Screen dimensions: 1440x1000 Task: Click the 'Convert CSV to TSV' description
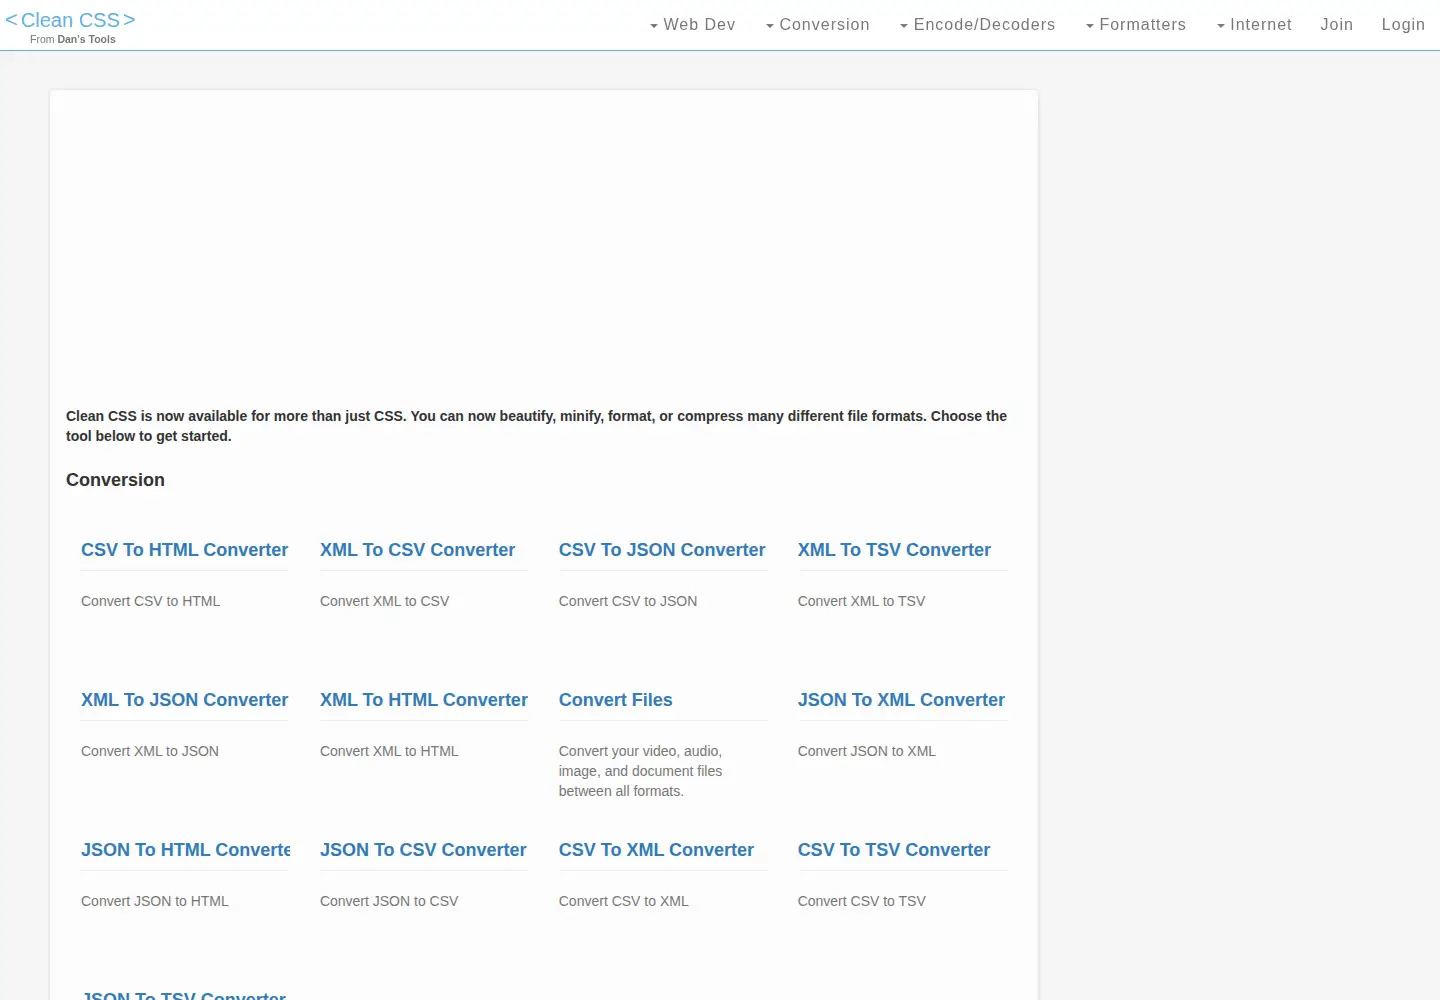[x=862, y=901]
